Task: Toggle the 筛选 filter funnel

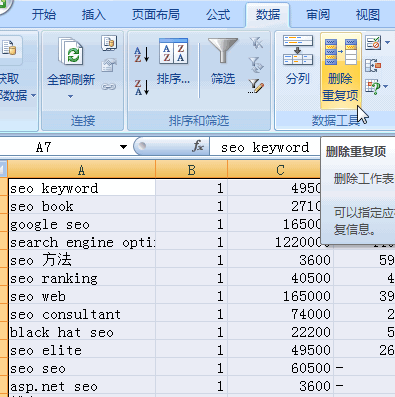Action: click(223, 62)
